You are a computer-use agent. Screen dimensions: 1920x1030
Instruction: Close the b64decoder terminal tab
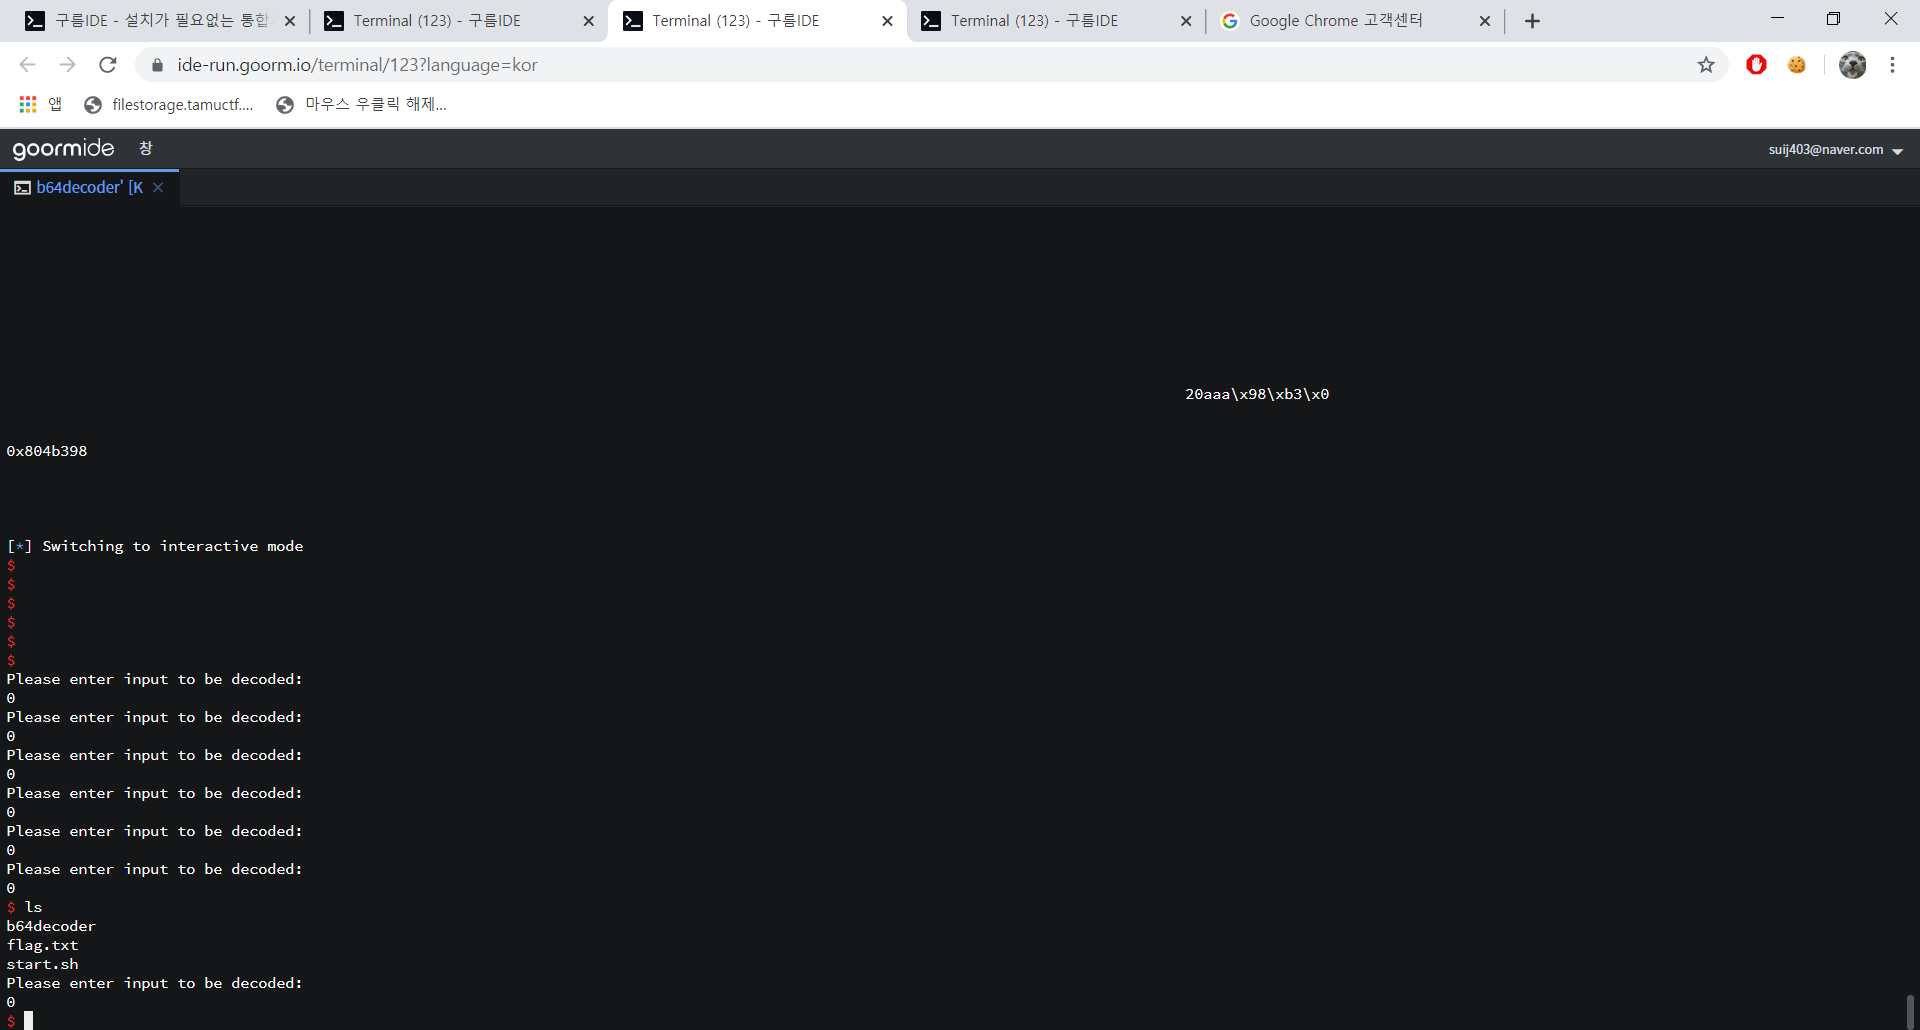tap(158, 188)
